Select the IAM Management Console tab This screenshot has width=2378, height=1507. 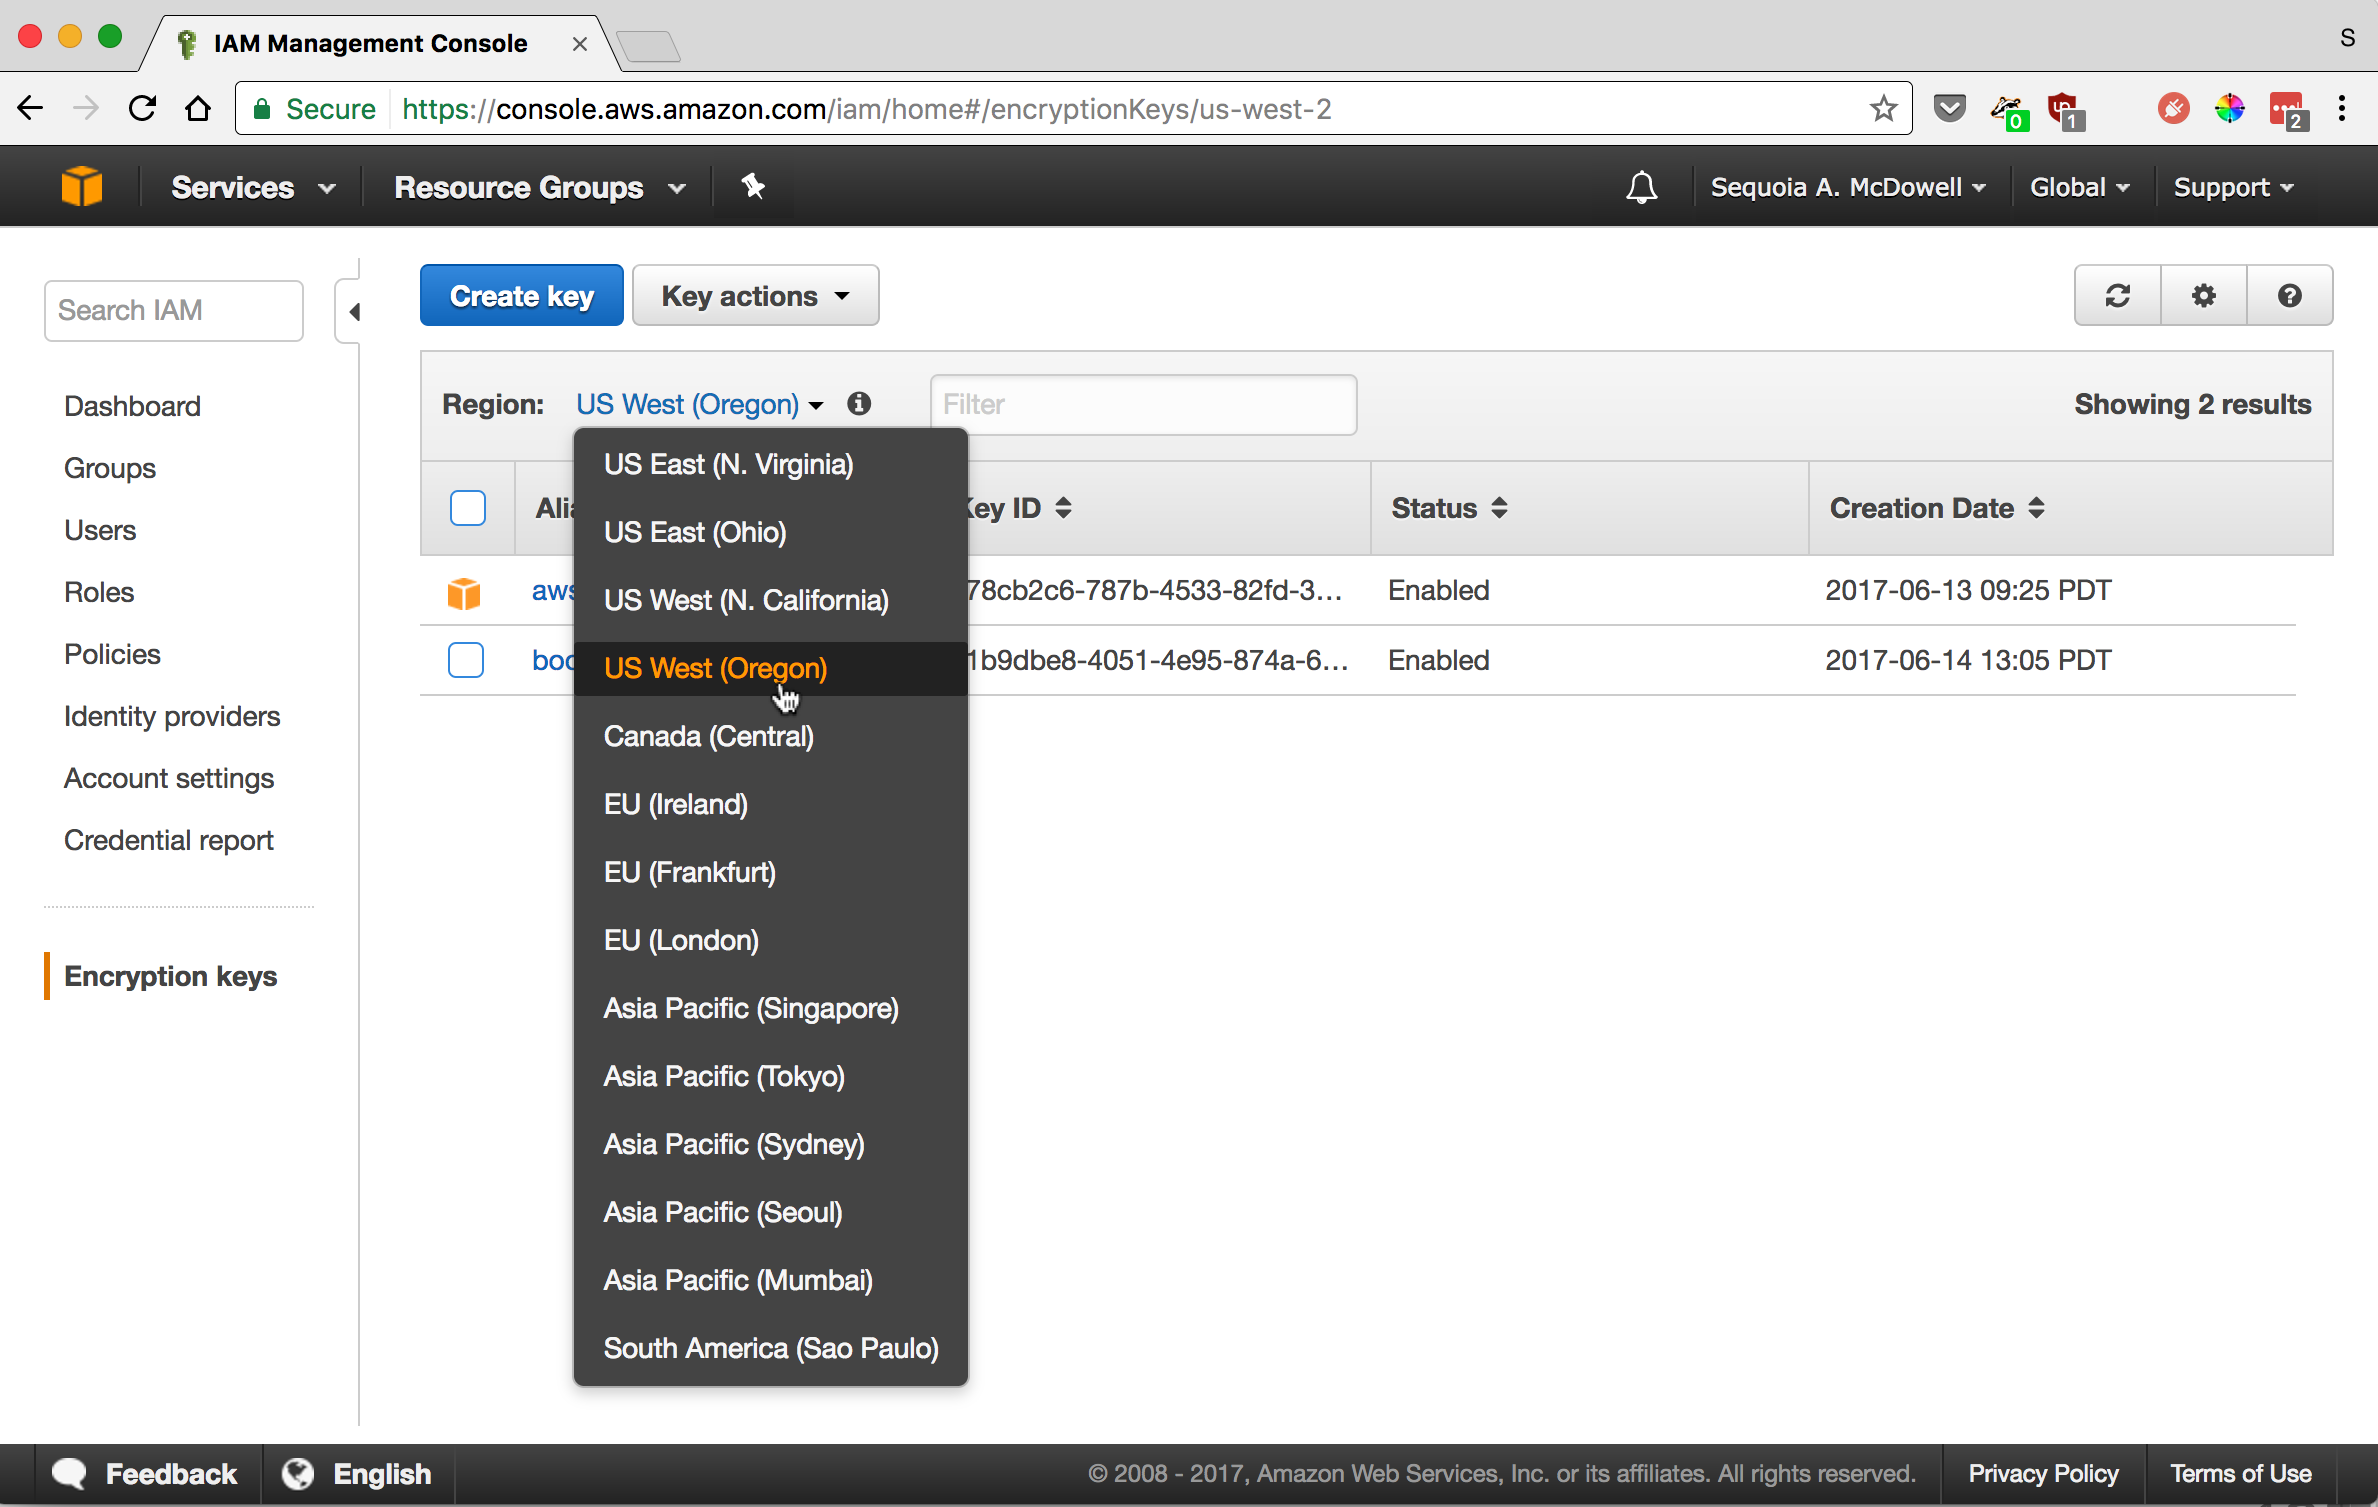tap(380, 43)
